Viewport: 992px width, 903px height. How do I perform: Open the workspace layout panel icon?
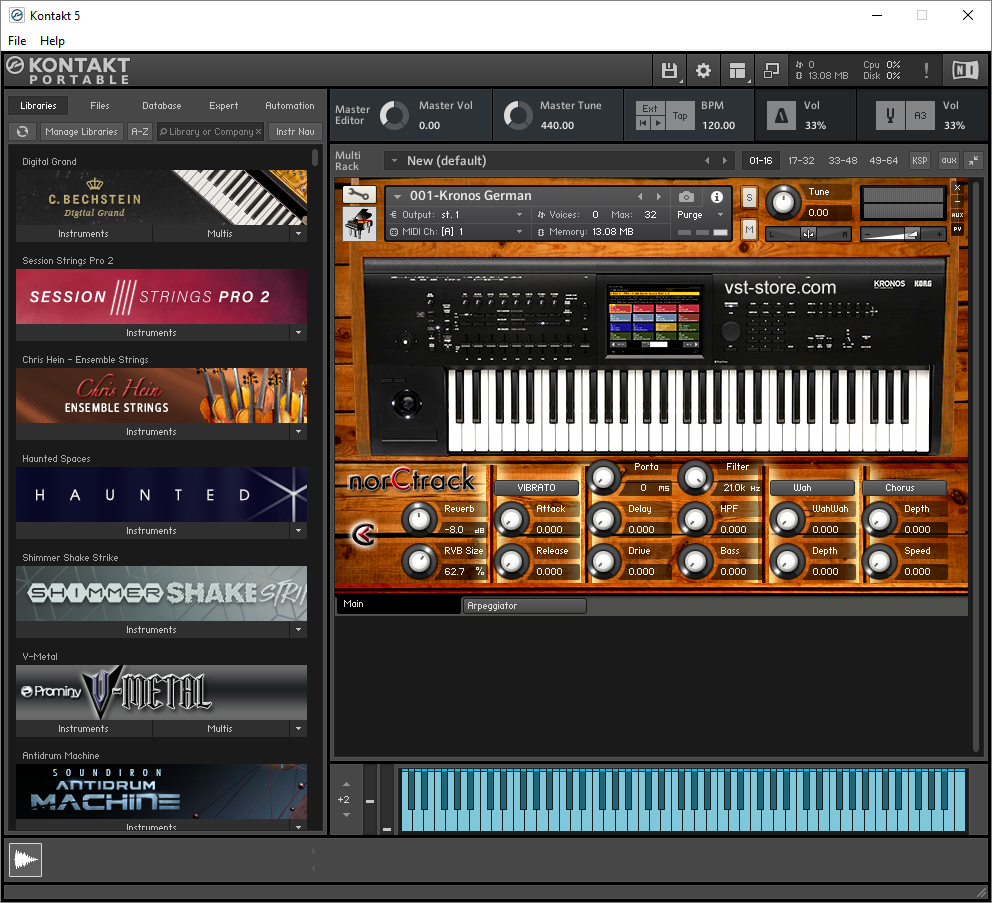point(737,70)
